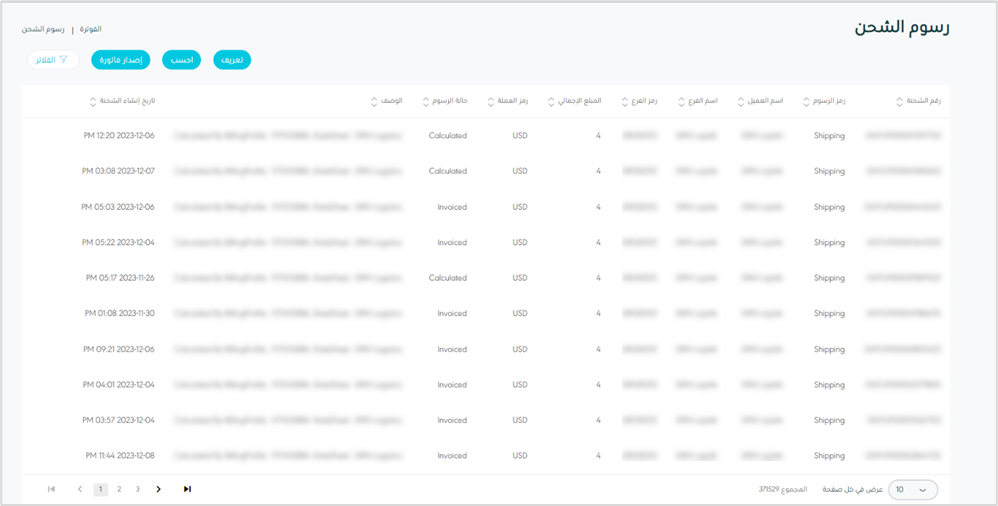This screenshot has width=998, height=506.
Task: Jump to last page icon
Action: [187, 489]
